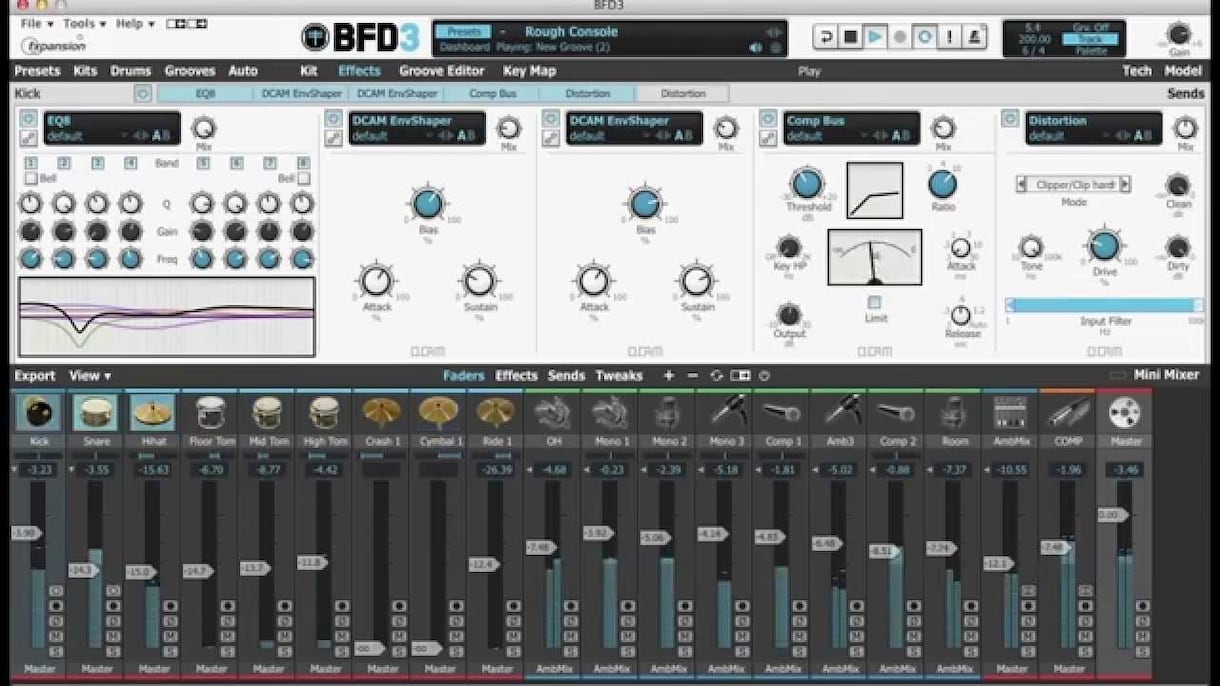Toggle the EQ8 effect power button

27,119
